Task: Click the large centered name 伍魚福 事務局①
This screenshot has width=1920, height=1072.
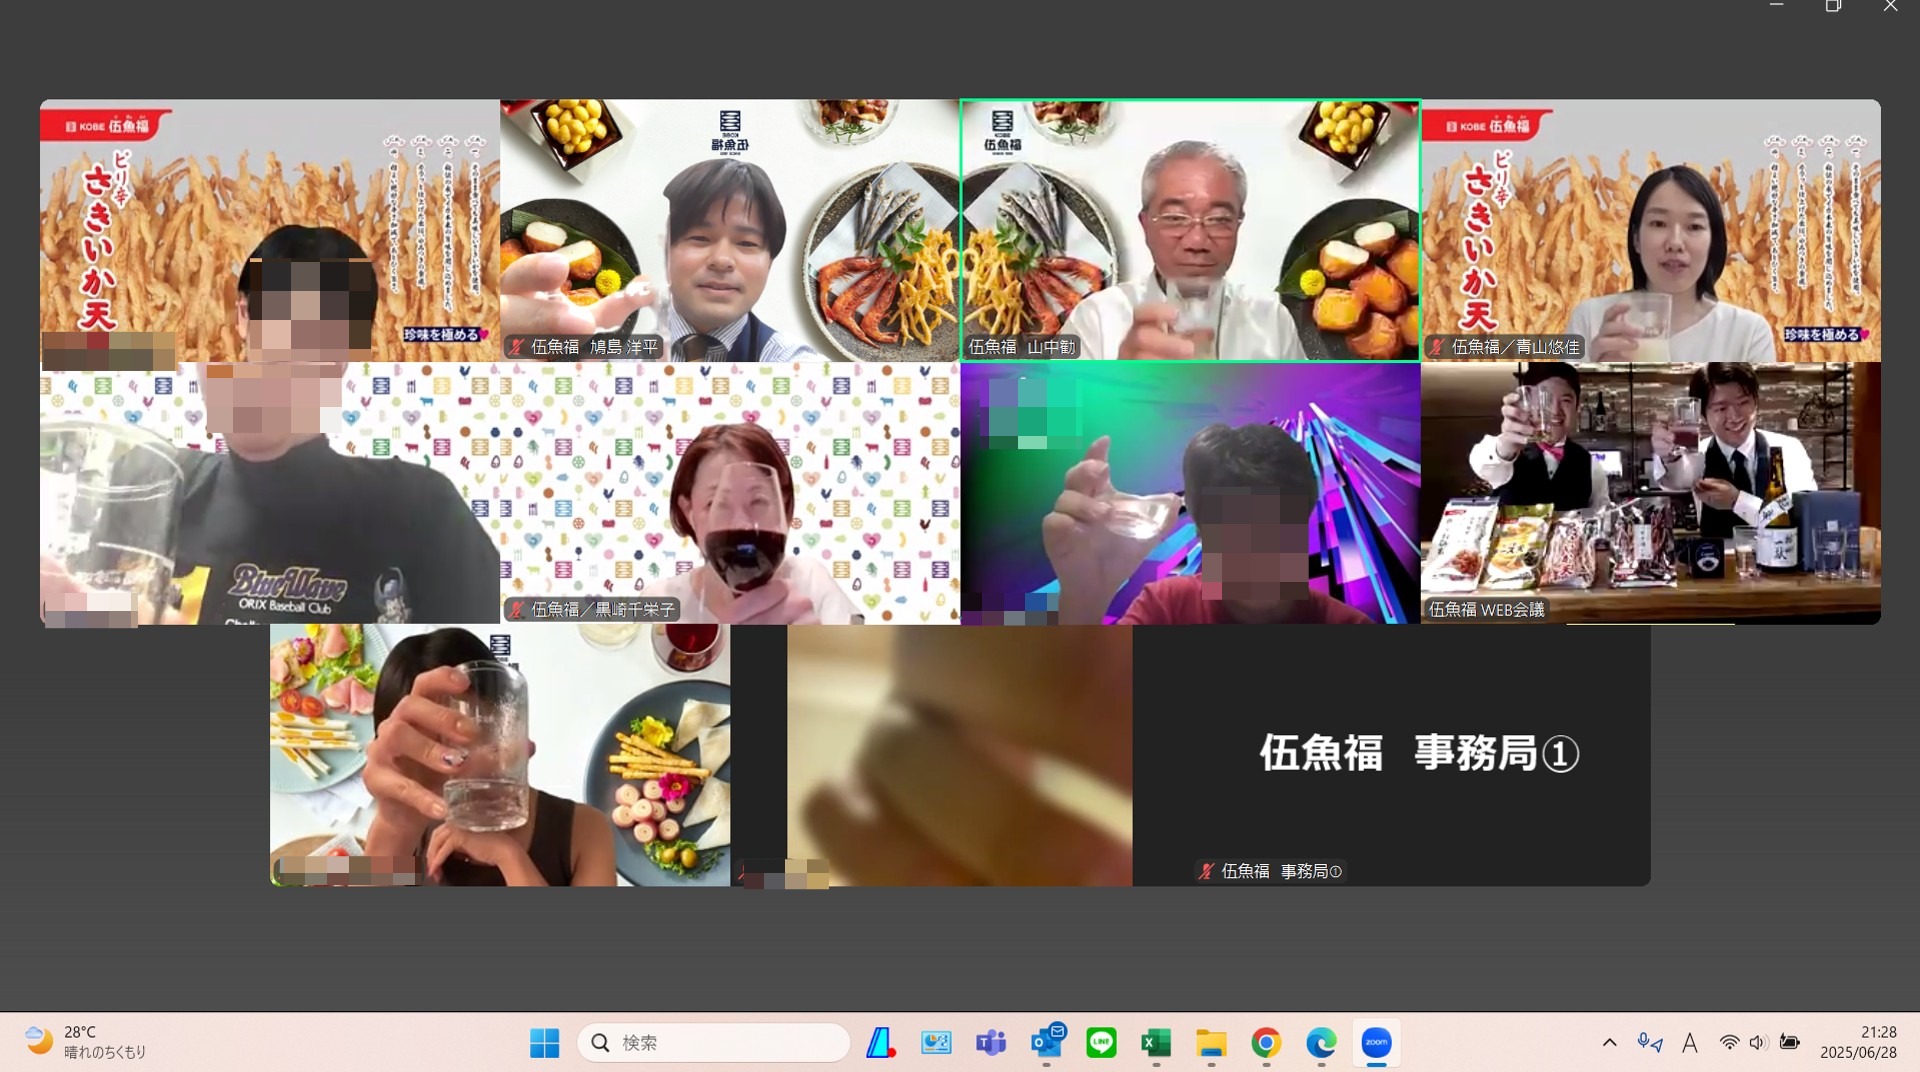Action: 1419,753
